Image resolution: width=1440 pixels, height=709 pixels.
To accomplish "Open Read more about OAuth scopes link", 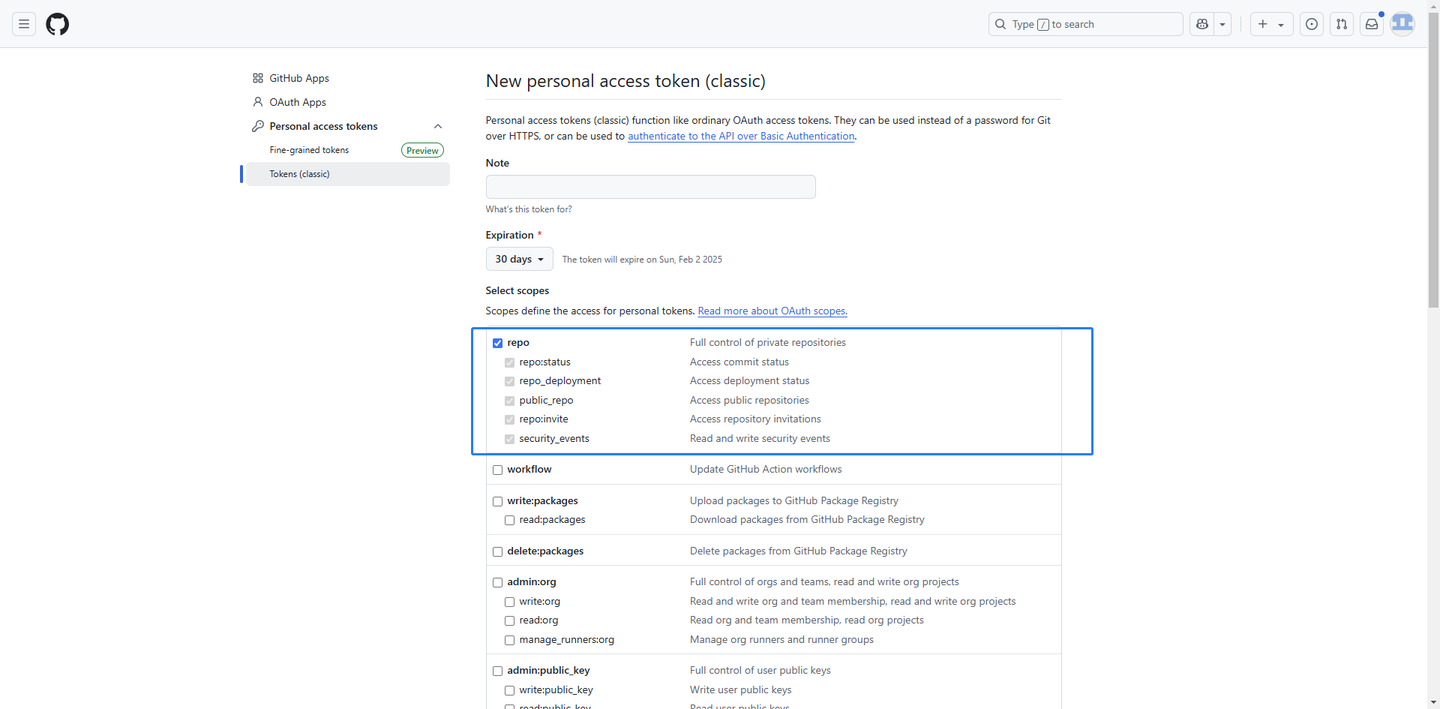I will tap(772, 311).
